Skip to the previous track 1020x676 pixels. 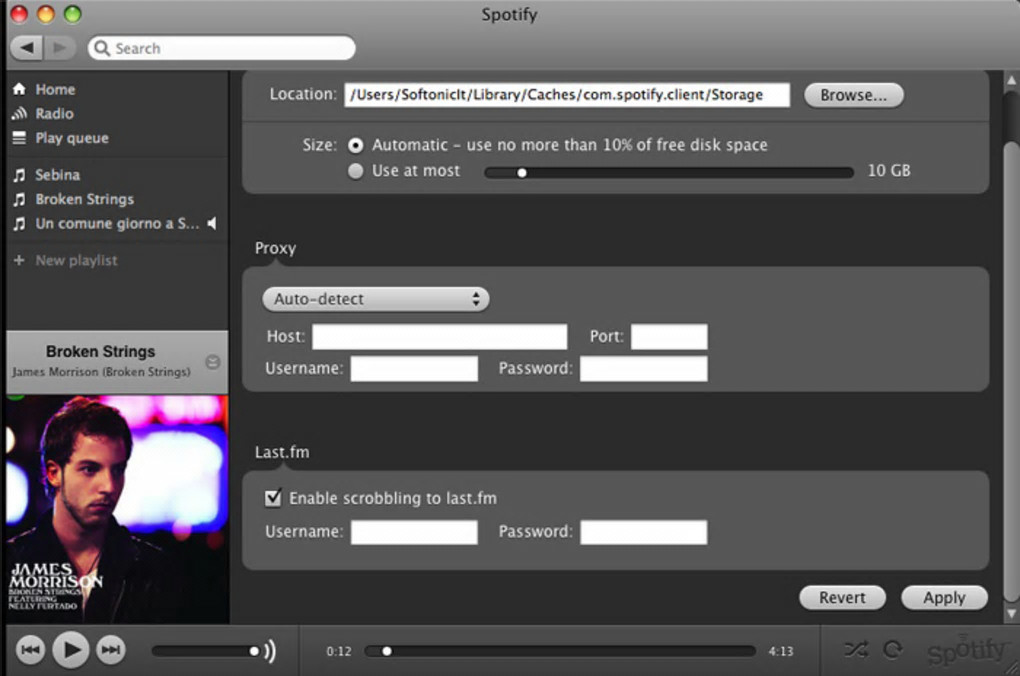tap(30, 649)
